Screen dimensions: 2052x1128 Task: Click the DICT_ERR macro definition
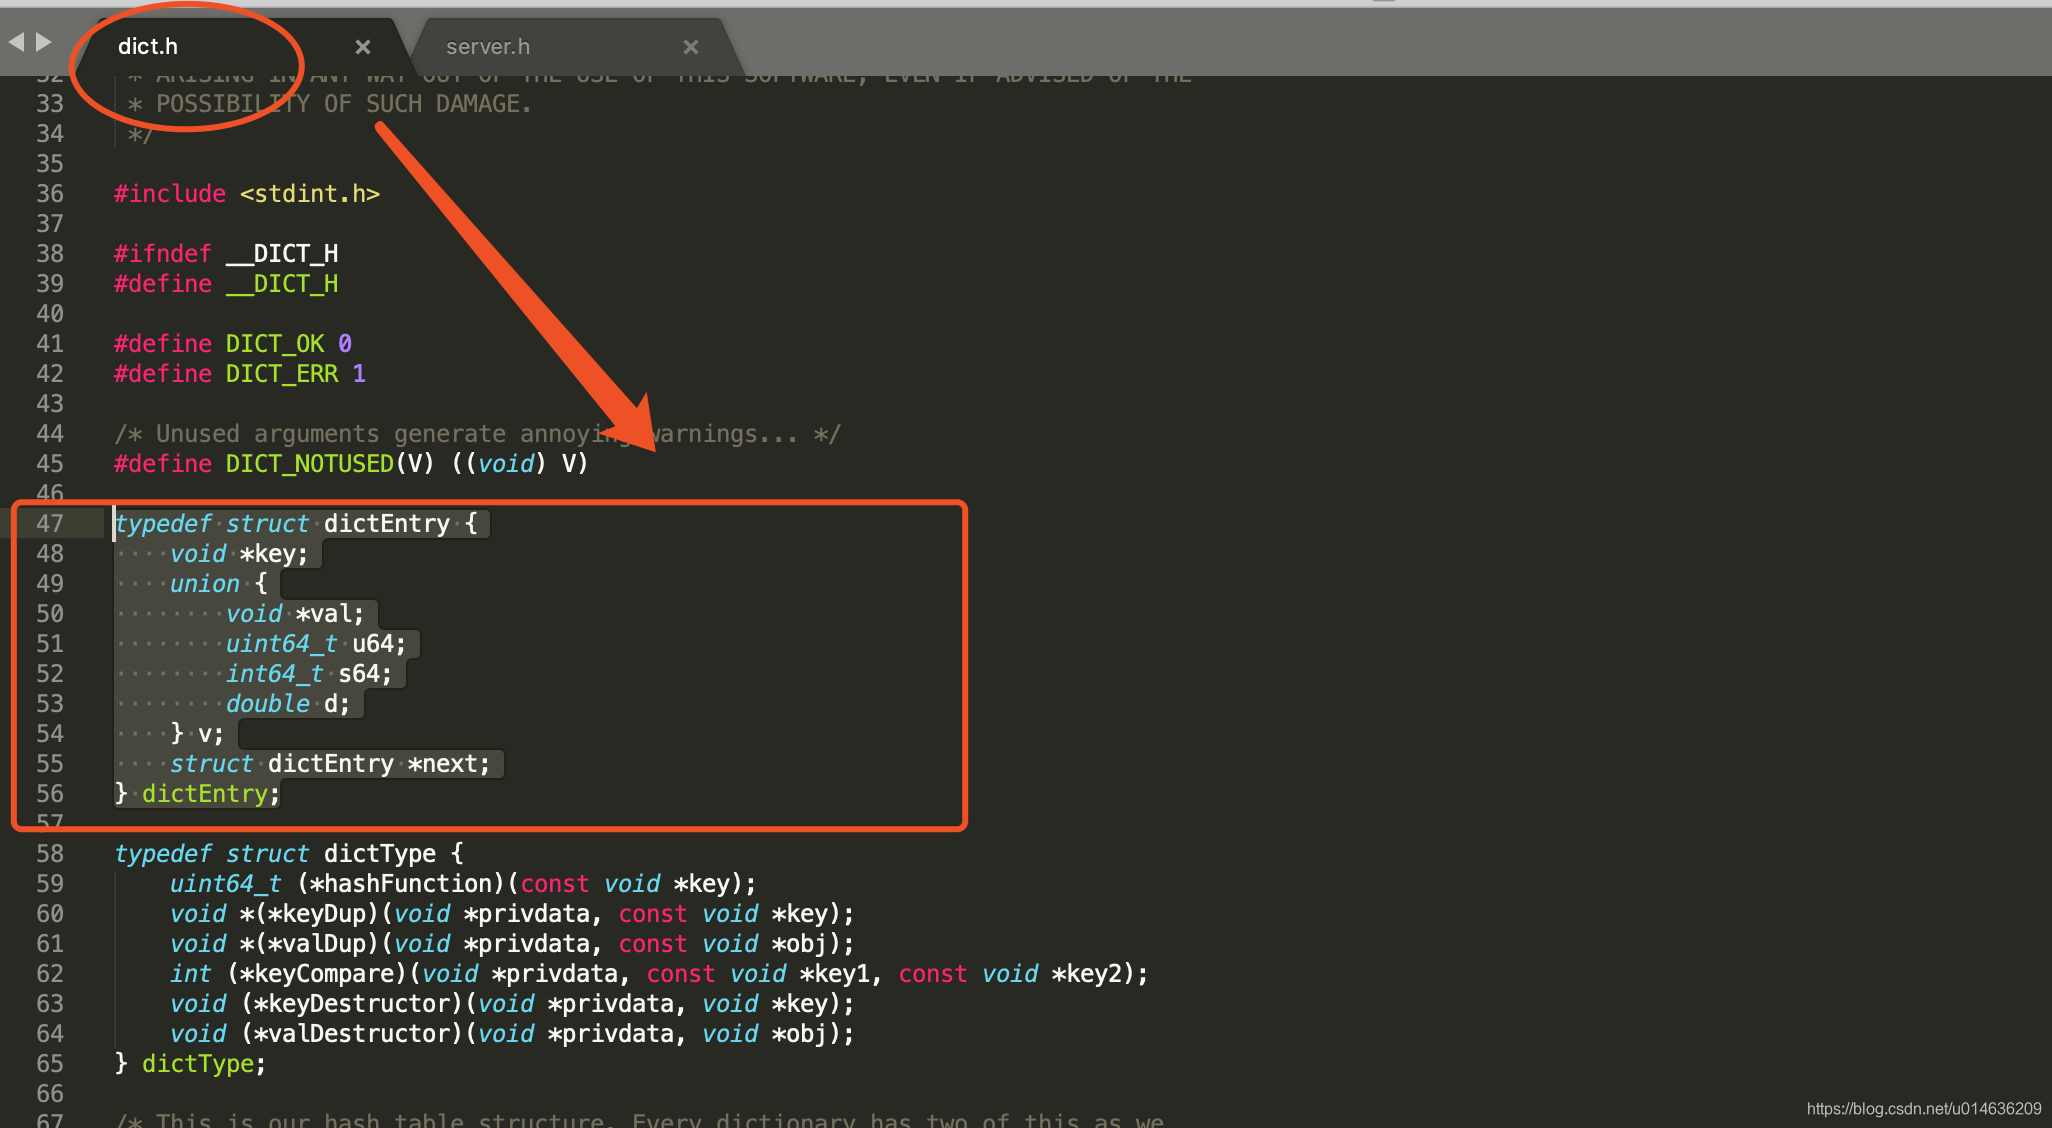pos(240,374)
